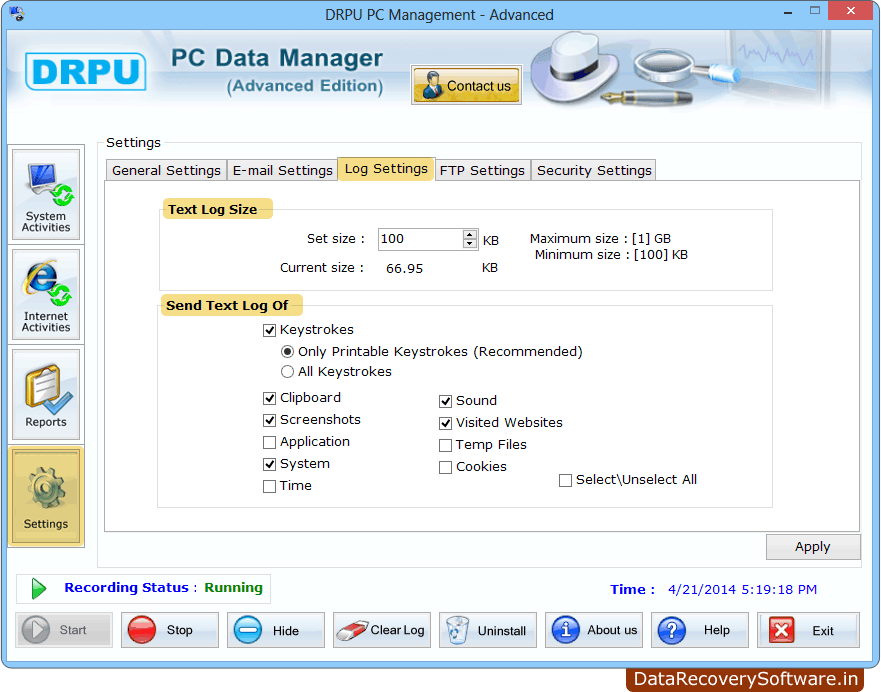The image size is (881, 692).
Task: Switch to the E-mail Settings tab
Action: pos(283,170)
